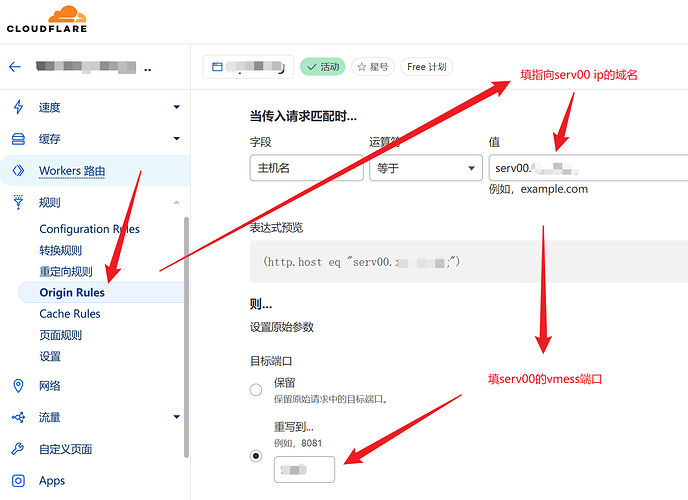688x500 pixels.
Task: Click the 流量 sidebar label
Action: (50, 417)
